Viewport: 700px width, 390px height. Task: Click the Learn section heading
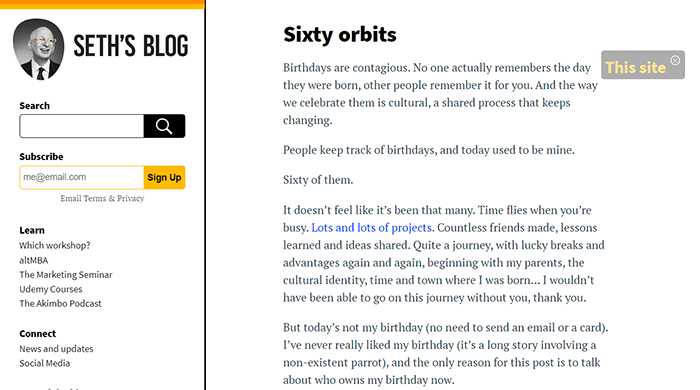pyautogui.click(x=32, y=230)
